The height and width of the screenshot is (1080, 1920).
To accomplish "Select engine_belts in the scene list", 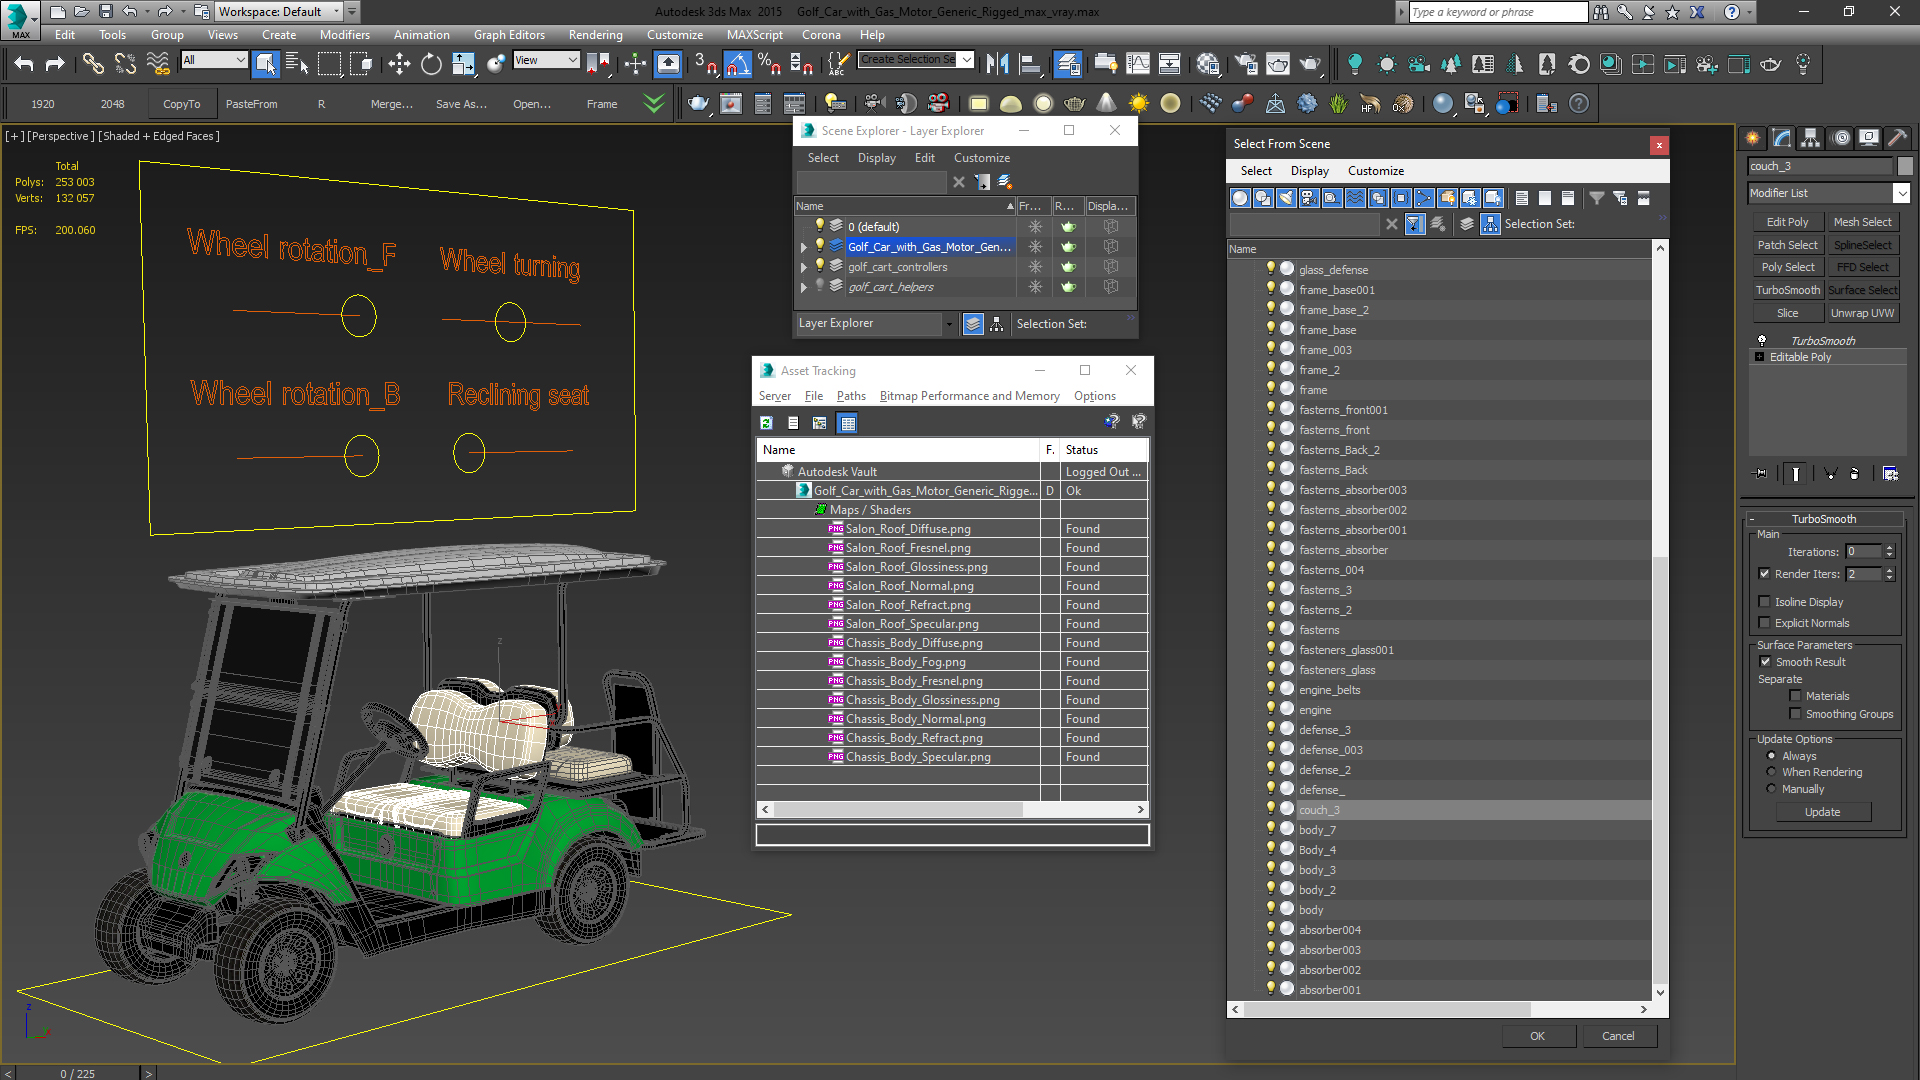I will [x=1329, y=690].
